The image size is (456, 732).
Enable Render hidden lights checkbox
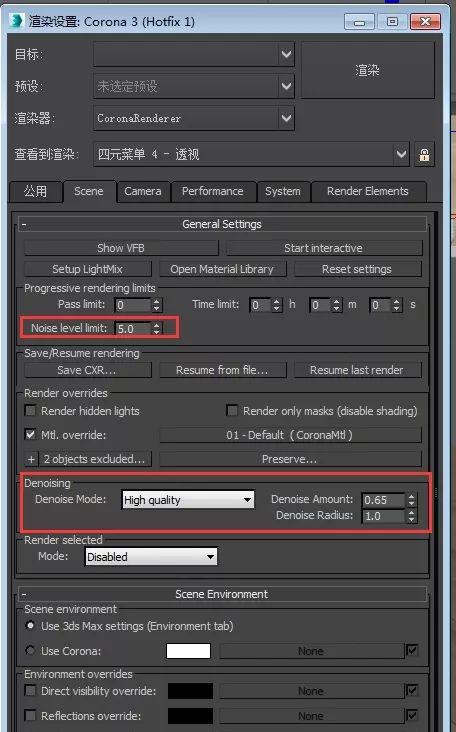coord(30,411)
